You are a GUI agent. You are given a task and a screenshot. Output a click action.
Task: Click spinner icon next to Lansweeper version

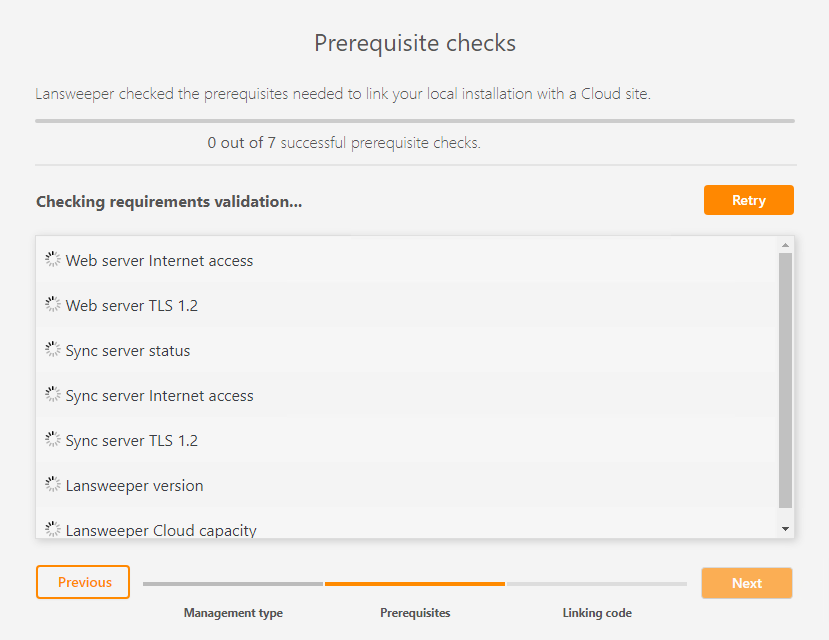coord(53,484)
